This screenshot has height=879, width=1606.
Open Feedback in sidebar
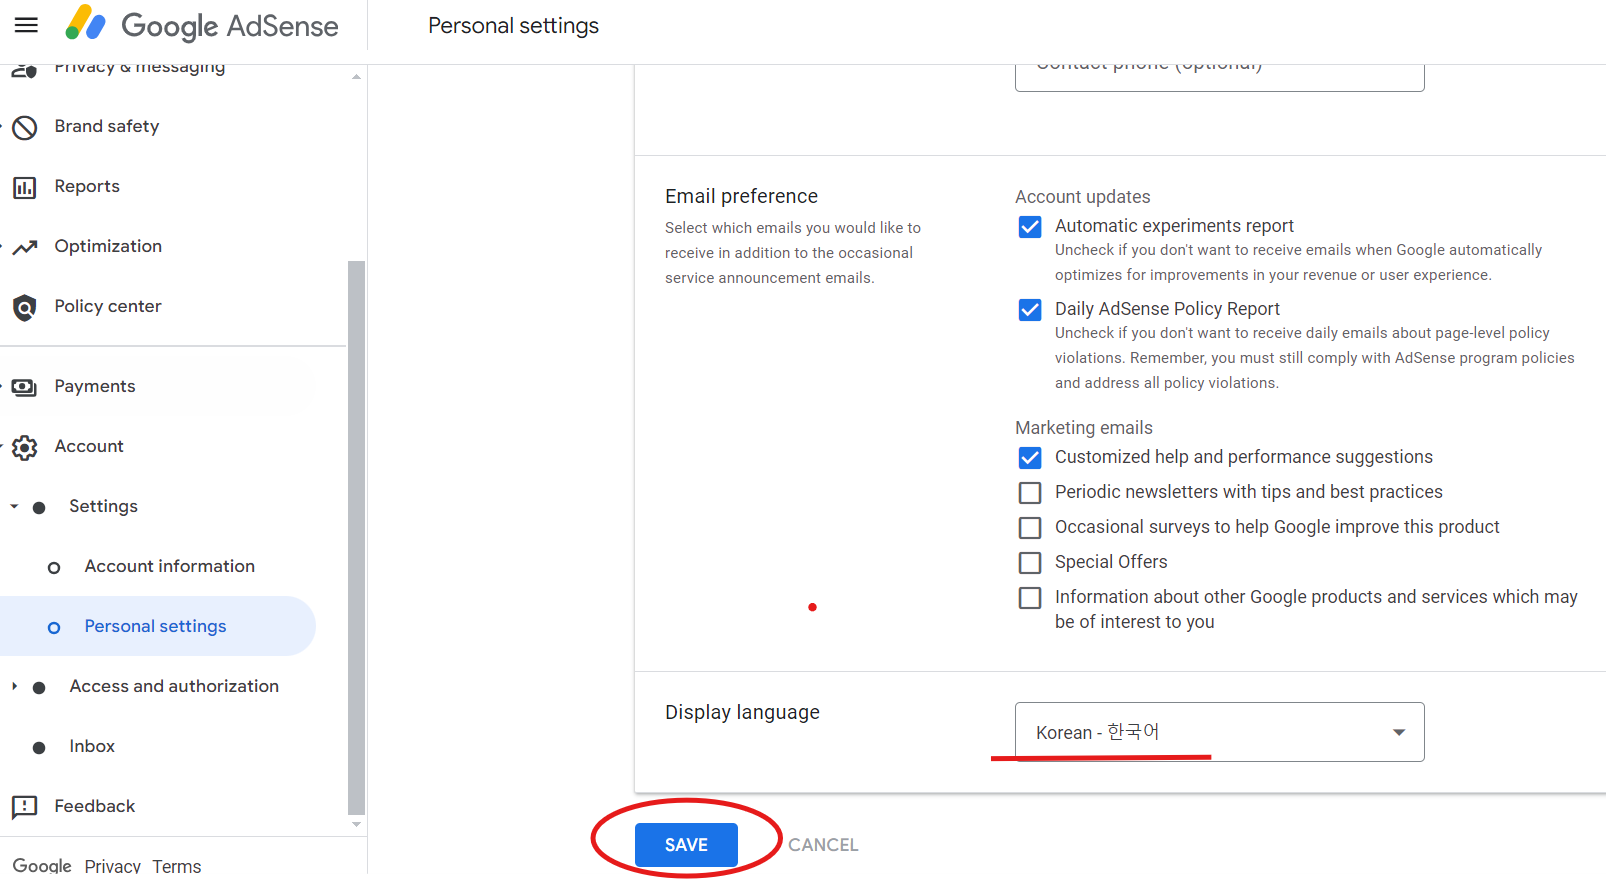(x=95, y=806)
